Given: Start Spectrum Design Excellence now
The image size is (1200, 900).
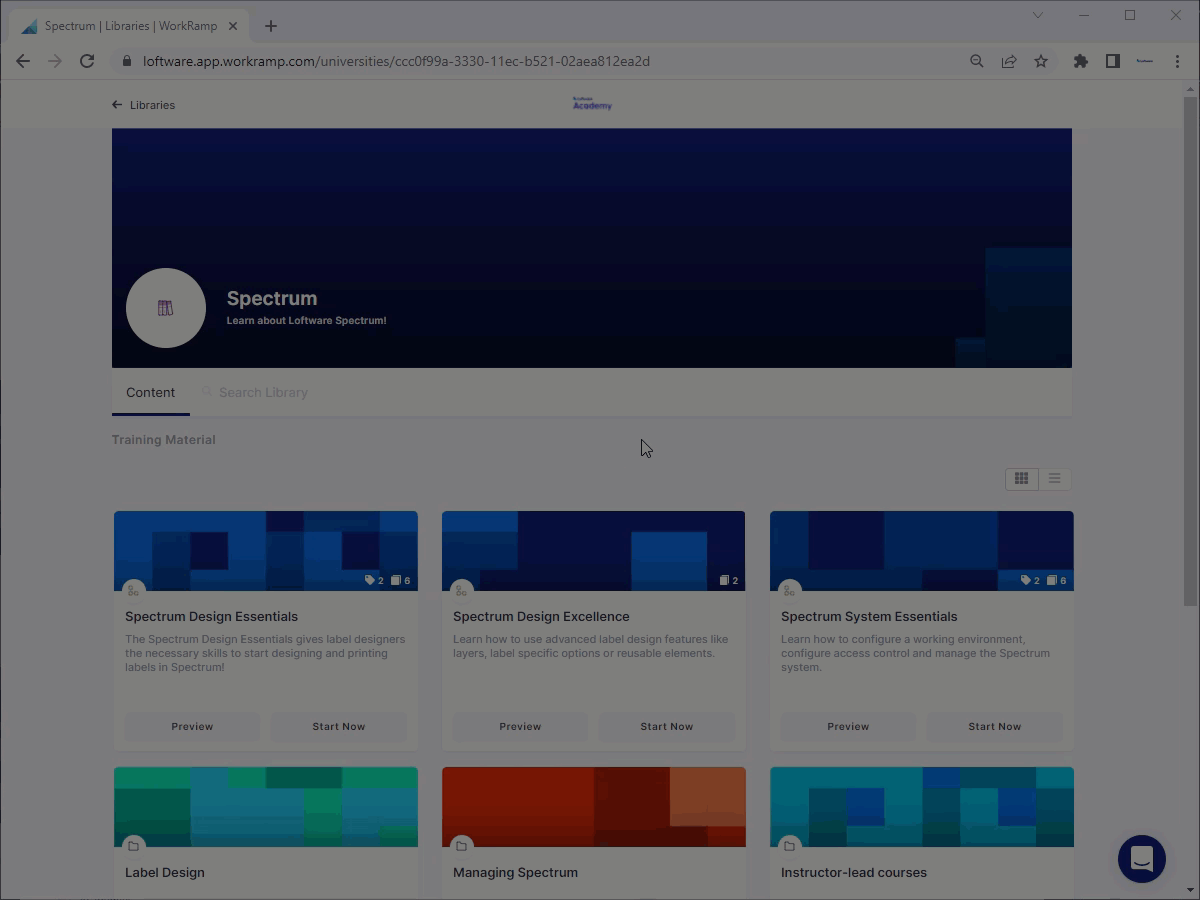Looking at the screenshot, I should point(666,726).
